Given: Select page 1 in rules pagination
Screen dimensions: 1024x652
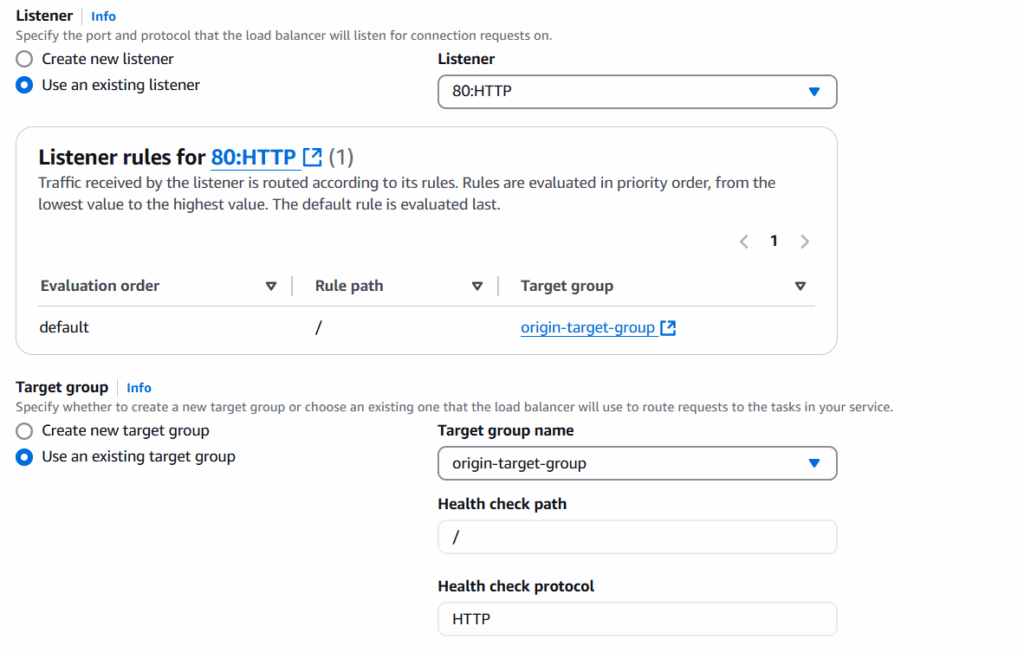Looking at the screenshot, I should point(774,241).
